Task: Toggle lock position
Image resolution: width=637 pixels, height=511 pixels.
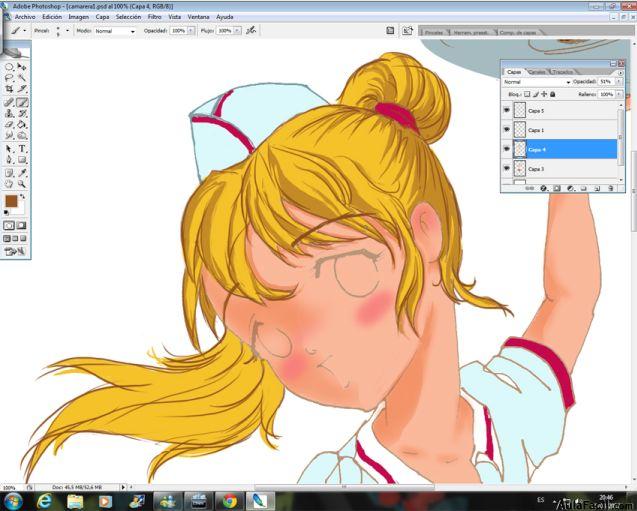Action: point(544,94)
